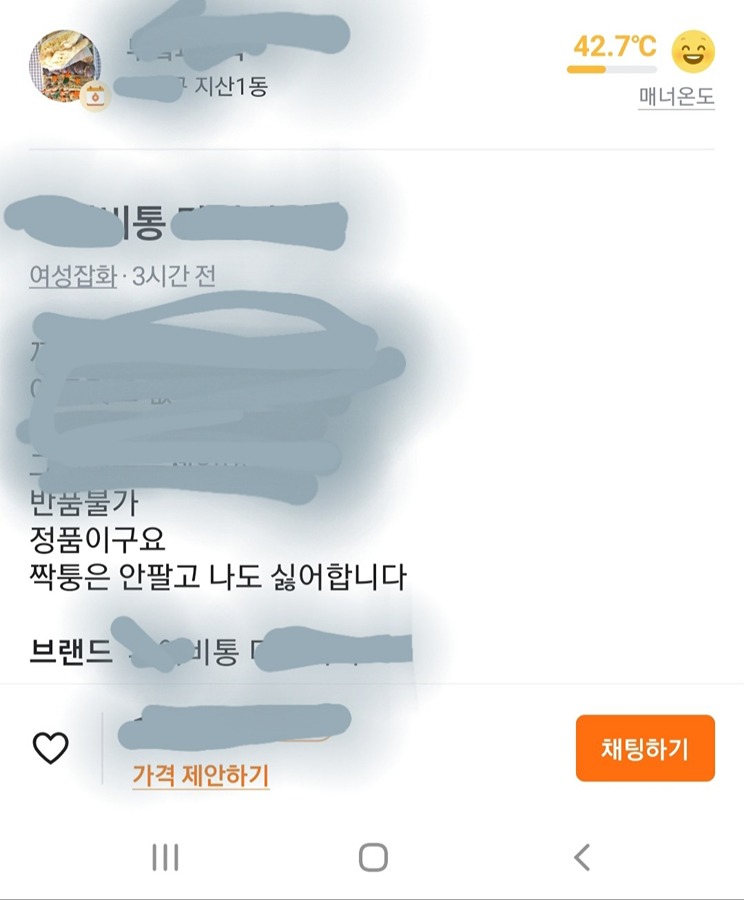Tap the listing title containing 비통
The width and height of the screenshot is (744, 900).
tap(175, 221)
